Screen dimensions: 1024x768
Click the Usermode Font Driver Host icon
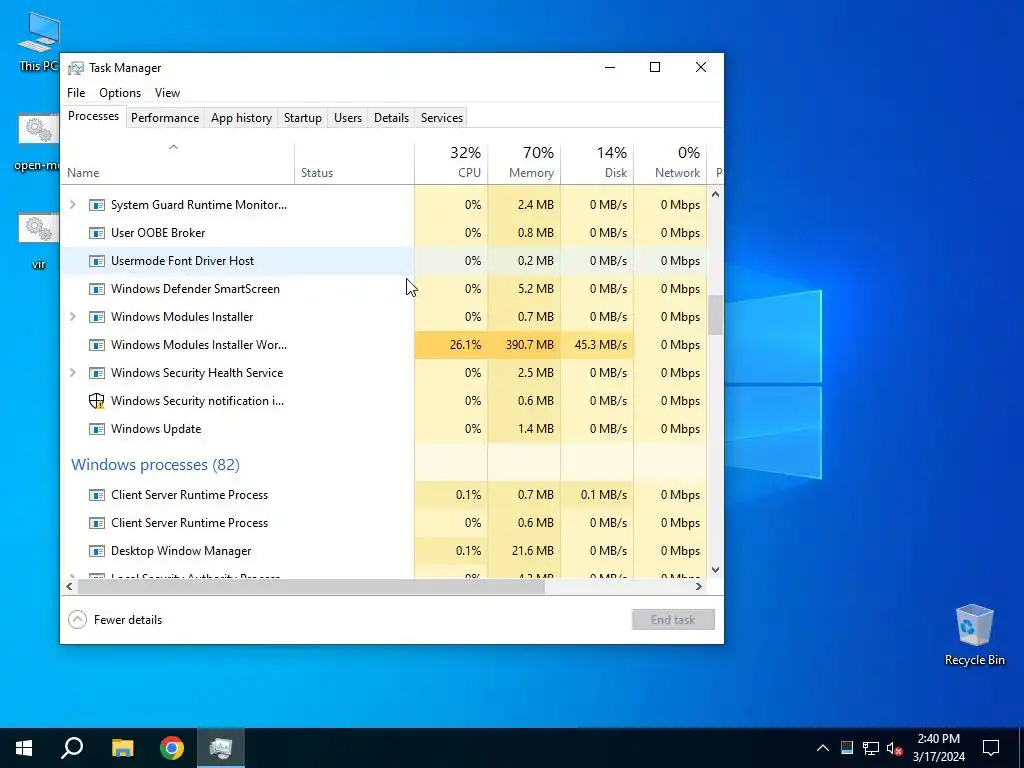pyautogui.click(x=97, y=261)
